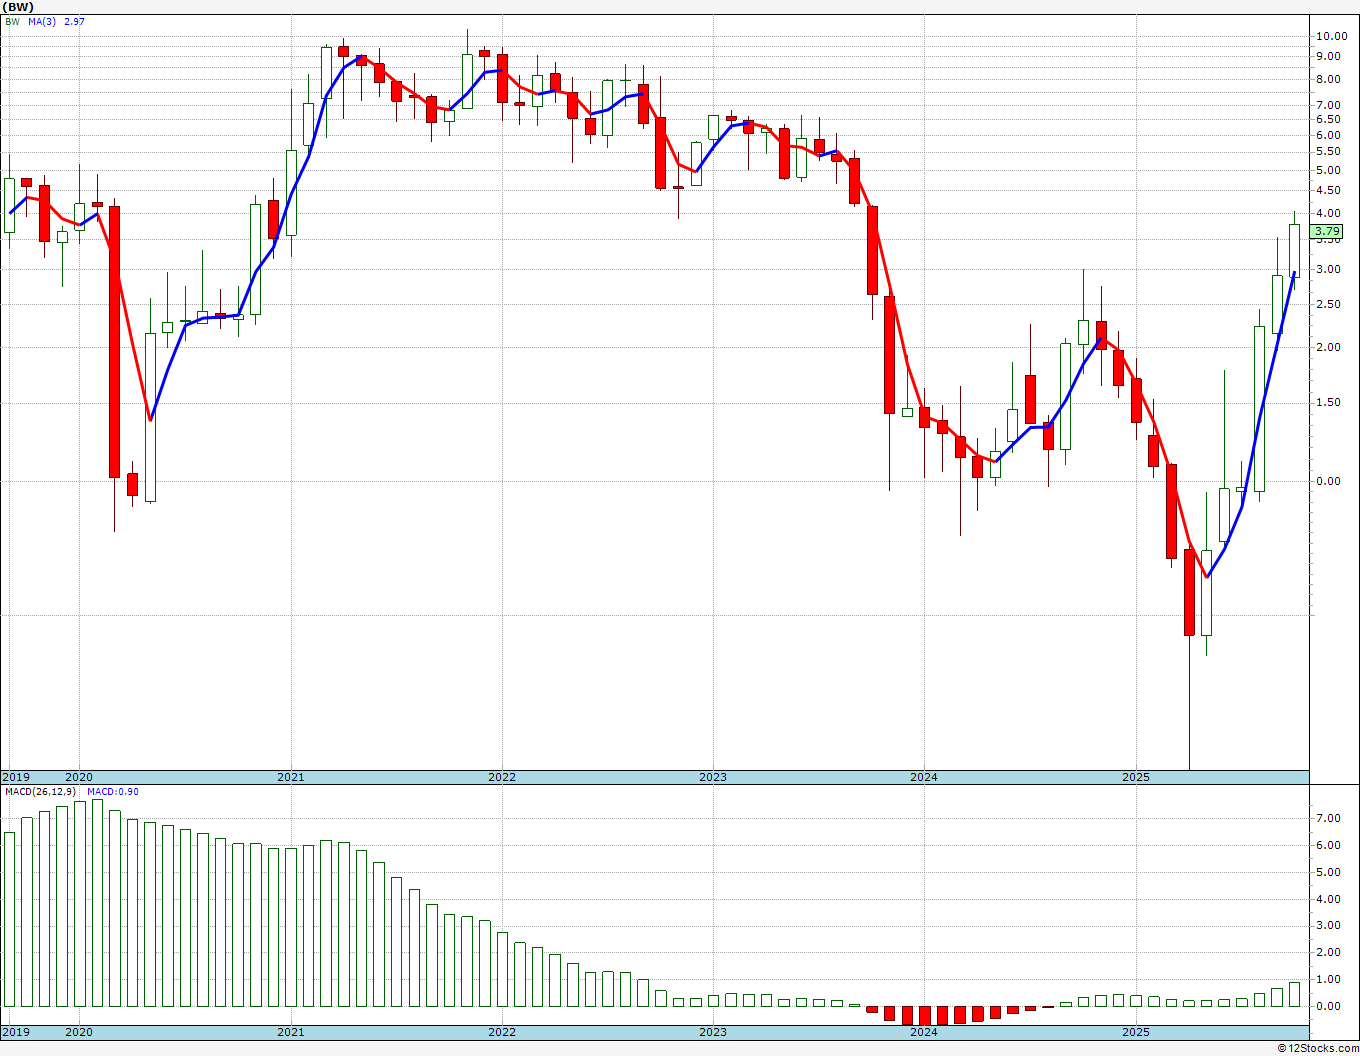Click 2021 on the MACD panel time axis
1360x1056 pixels.
291,1032
